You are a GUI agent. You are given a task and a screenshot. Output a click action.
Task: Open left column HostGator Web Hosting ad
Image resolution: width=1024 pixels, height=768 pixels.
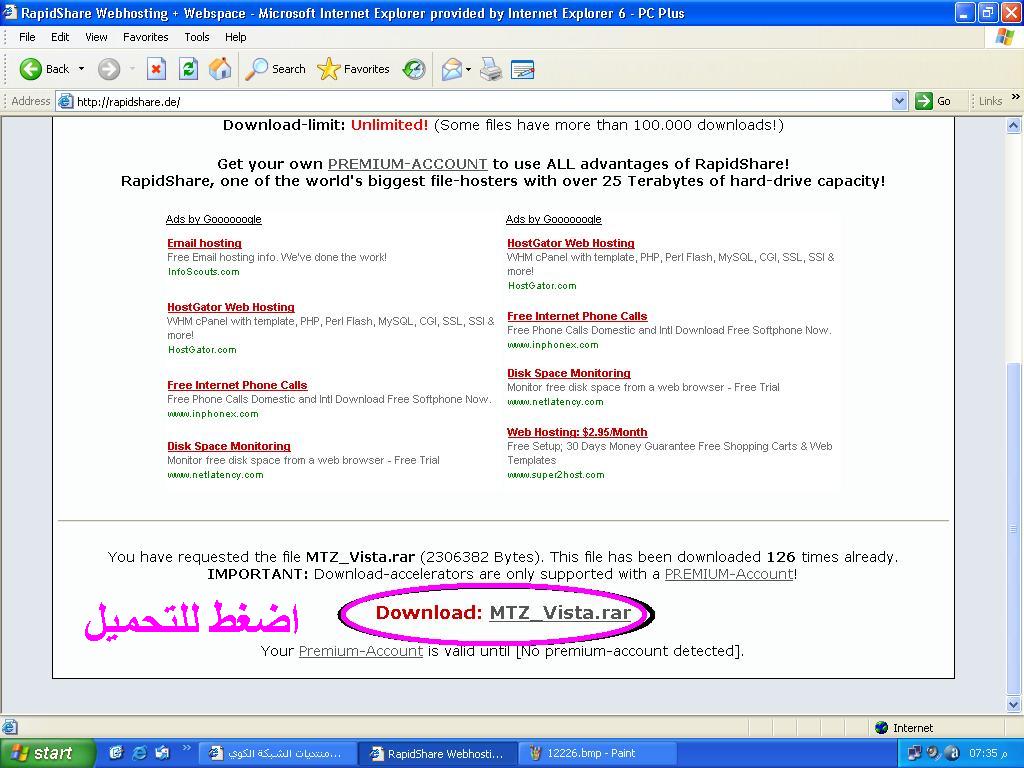(231, 307)
